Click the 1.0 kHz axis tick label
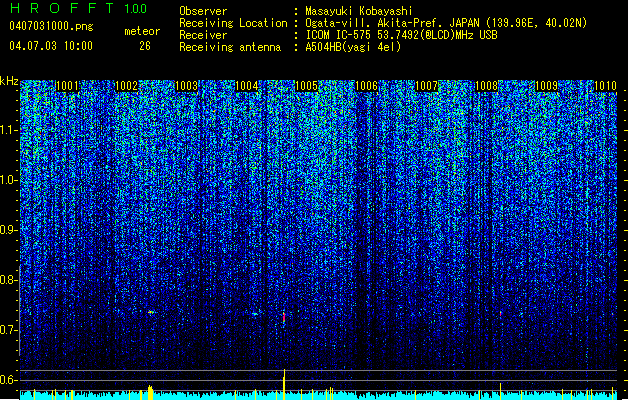Viewport: 629px width, 400px height. click(8, 181)
